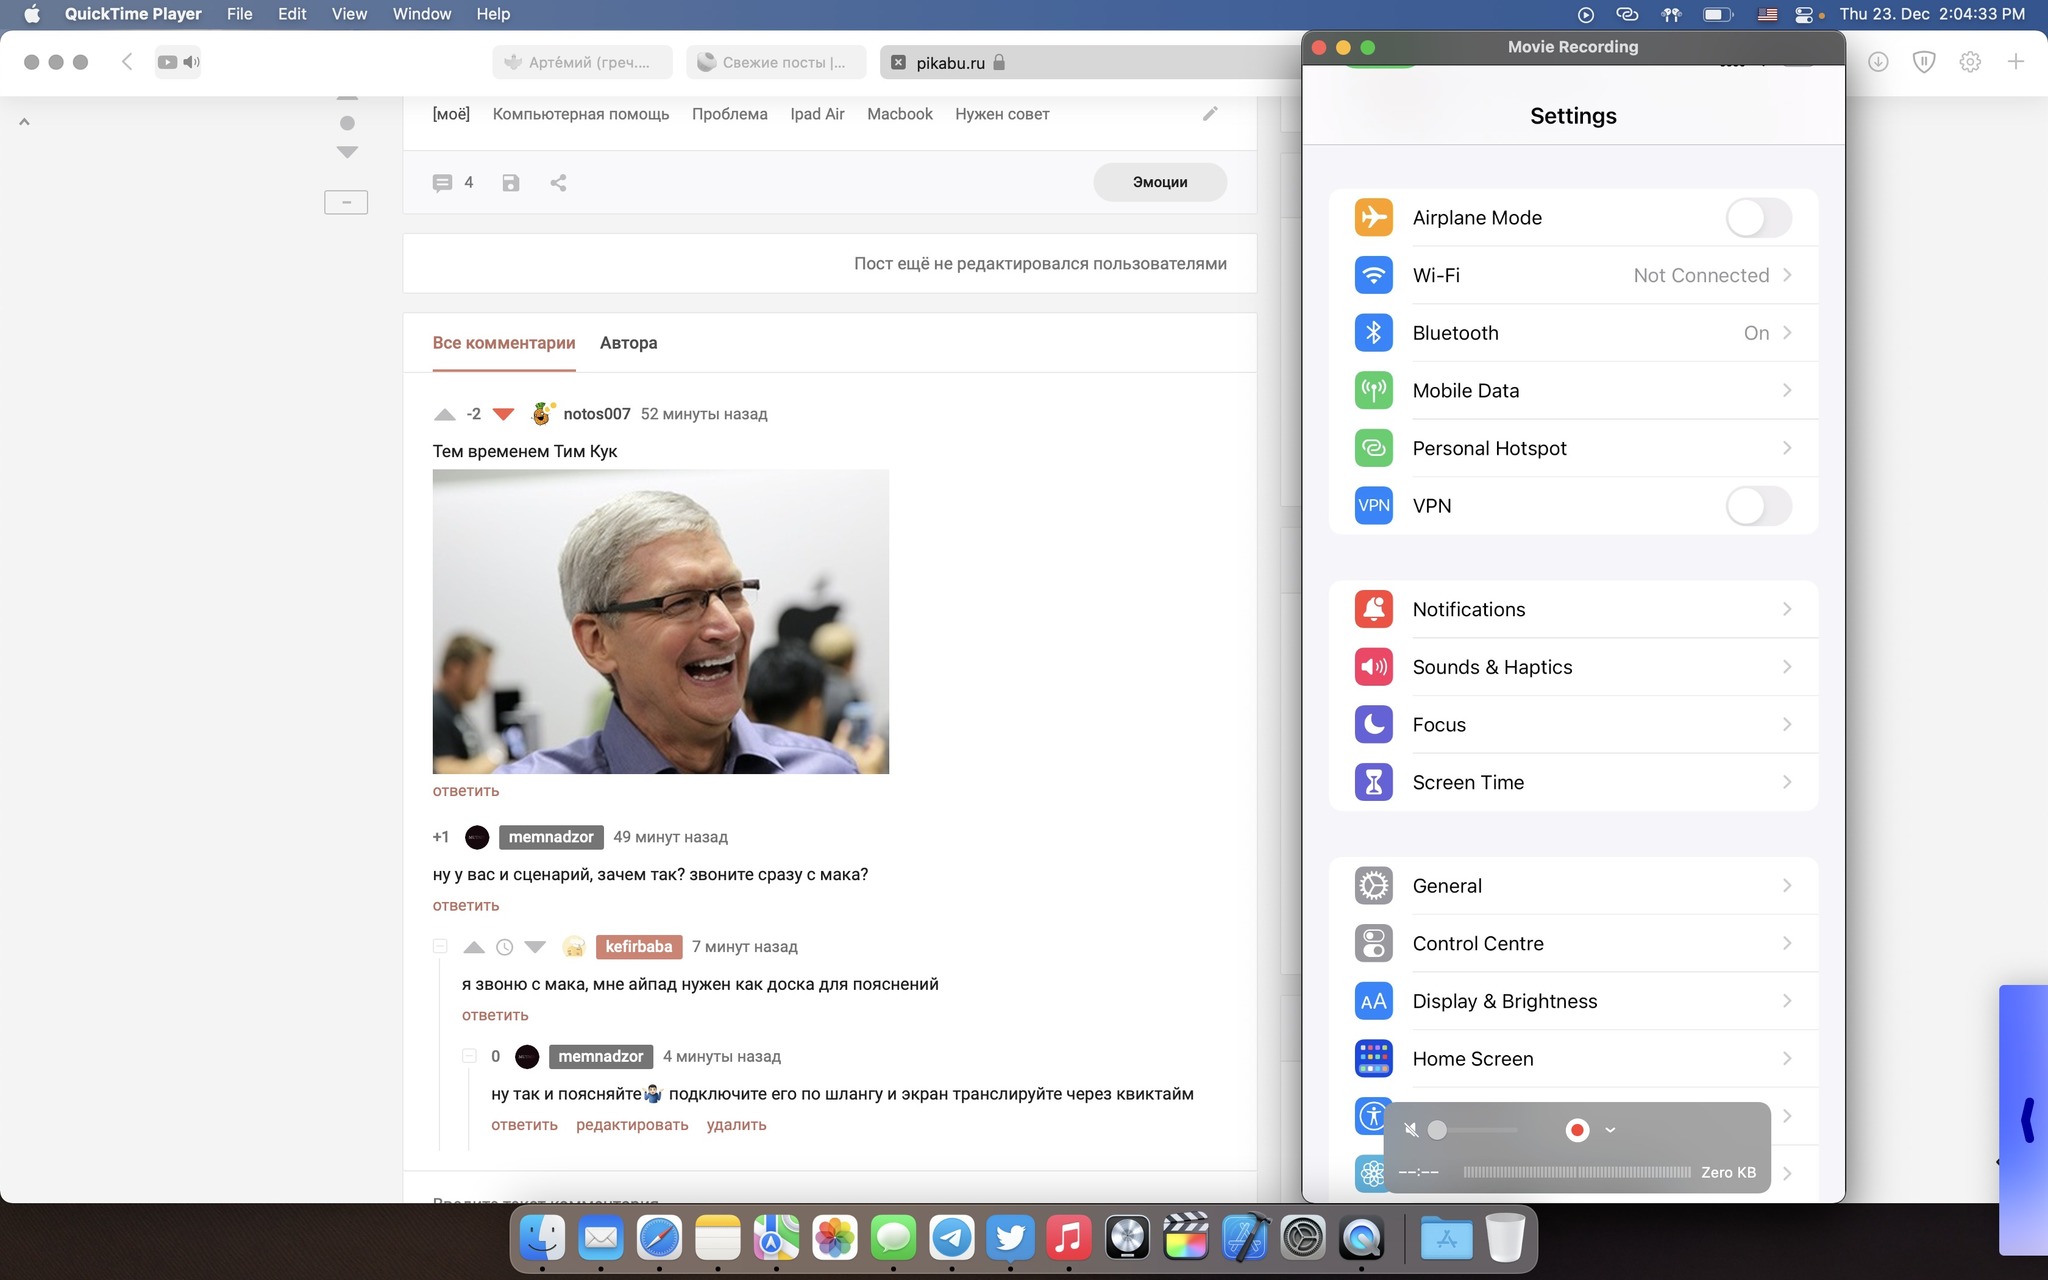
Task: Open the Window menu
Action: [421, 14]
